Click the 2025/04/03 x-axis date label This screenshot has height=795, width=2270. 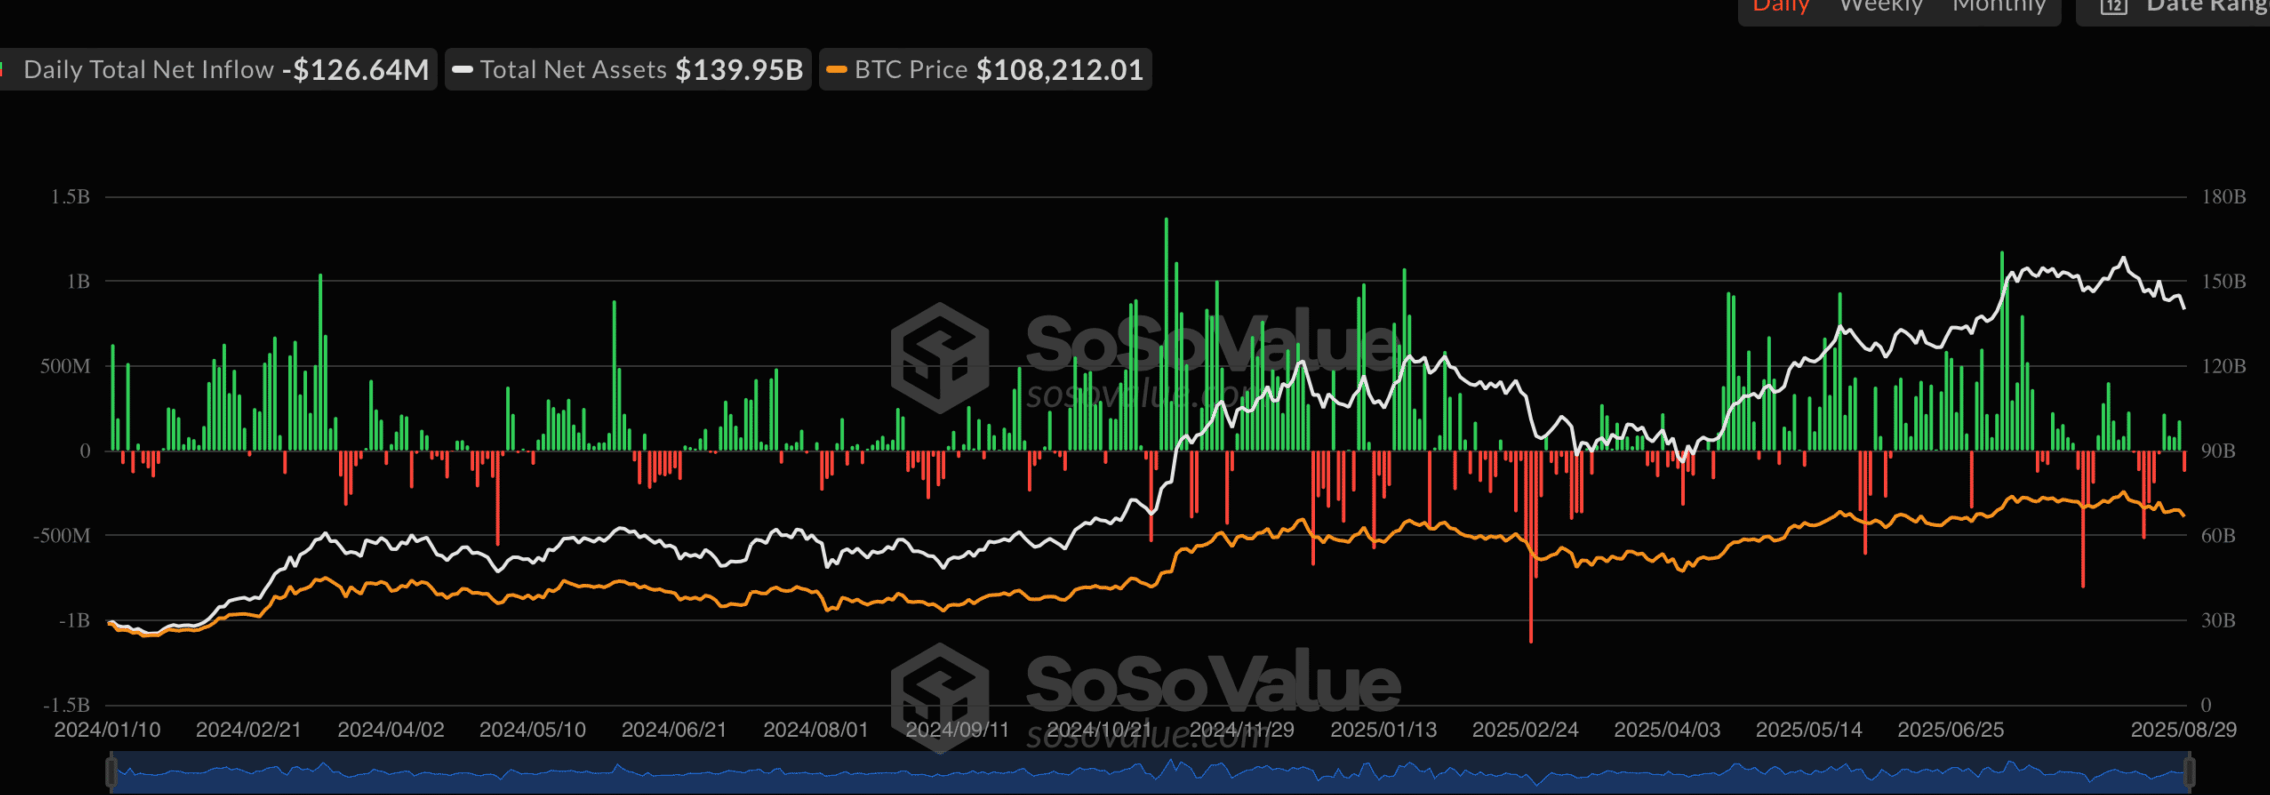[x=1667, y=730]
